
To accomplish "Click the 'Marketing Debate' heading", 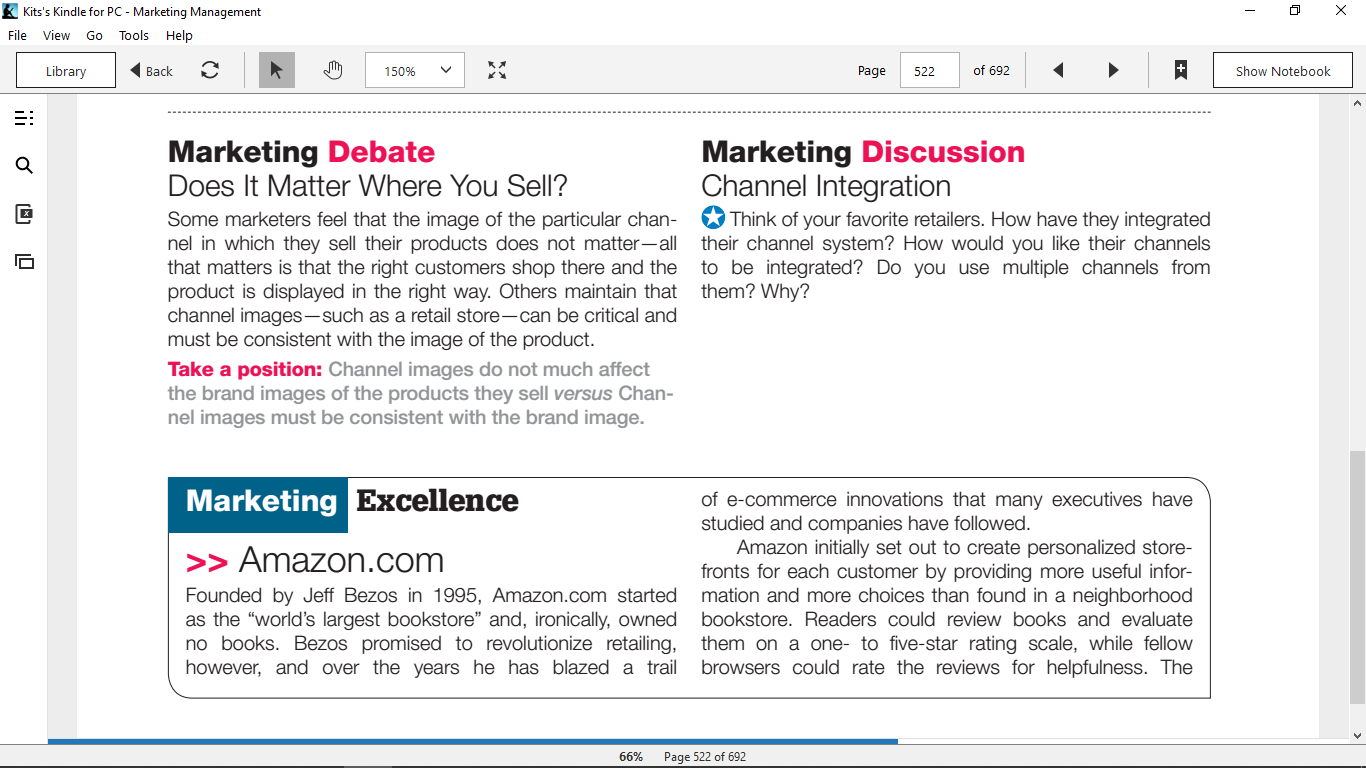I will coord(301,152).
